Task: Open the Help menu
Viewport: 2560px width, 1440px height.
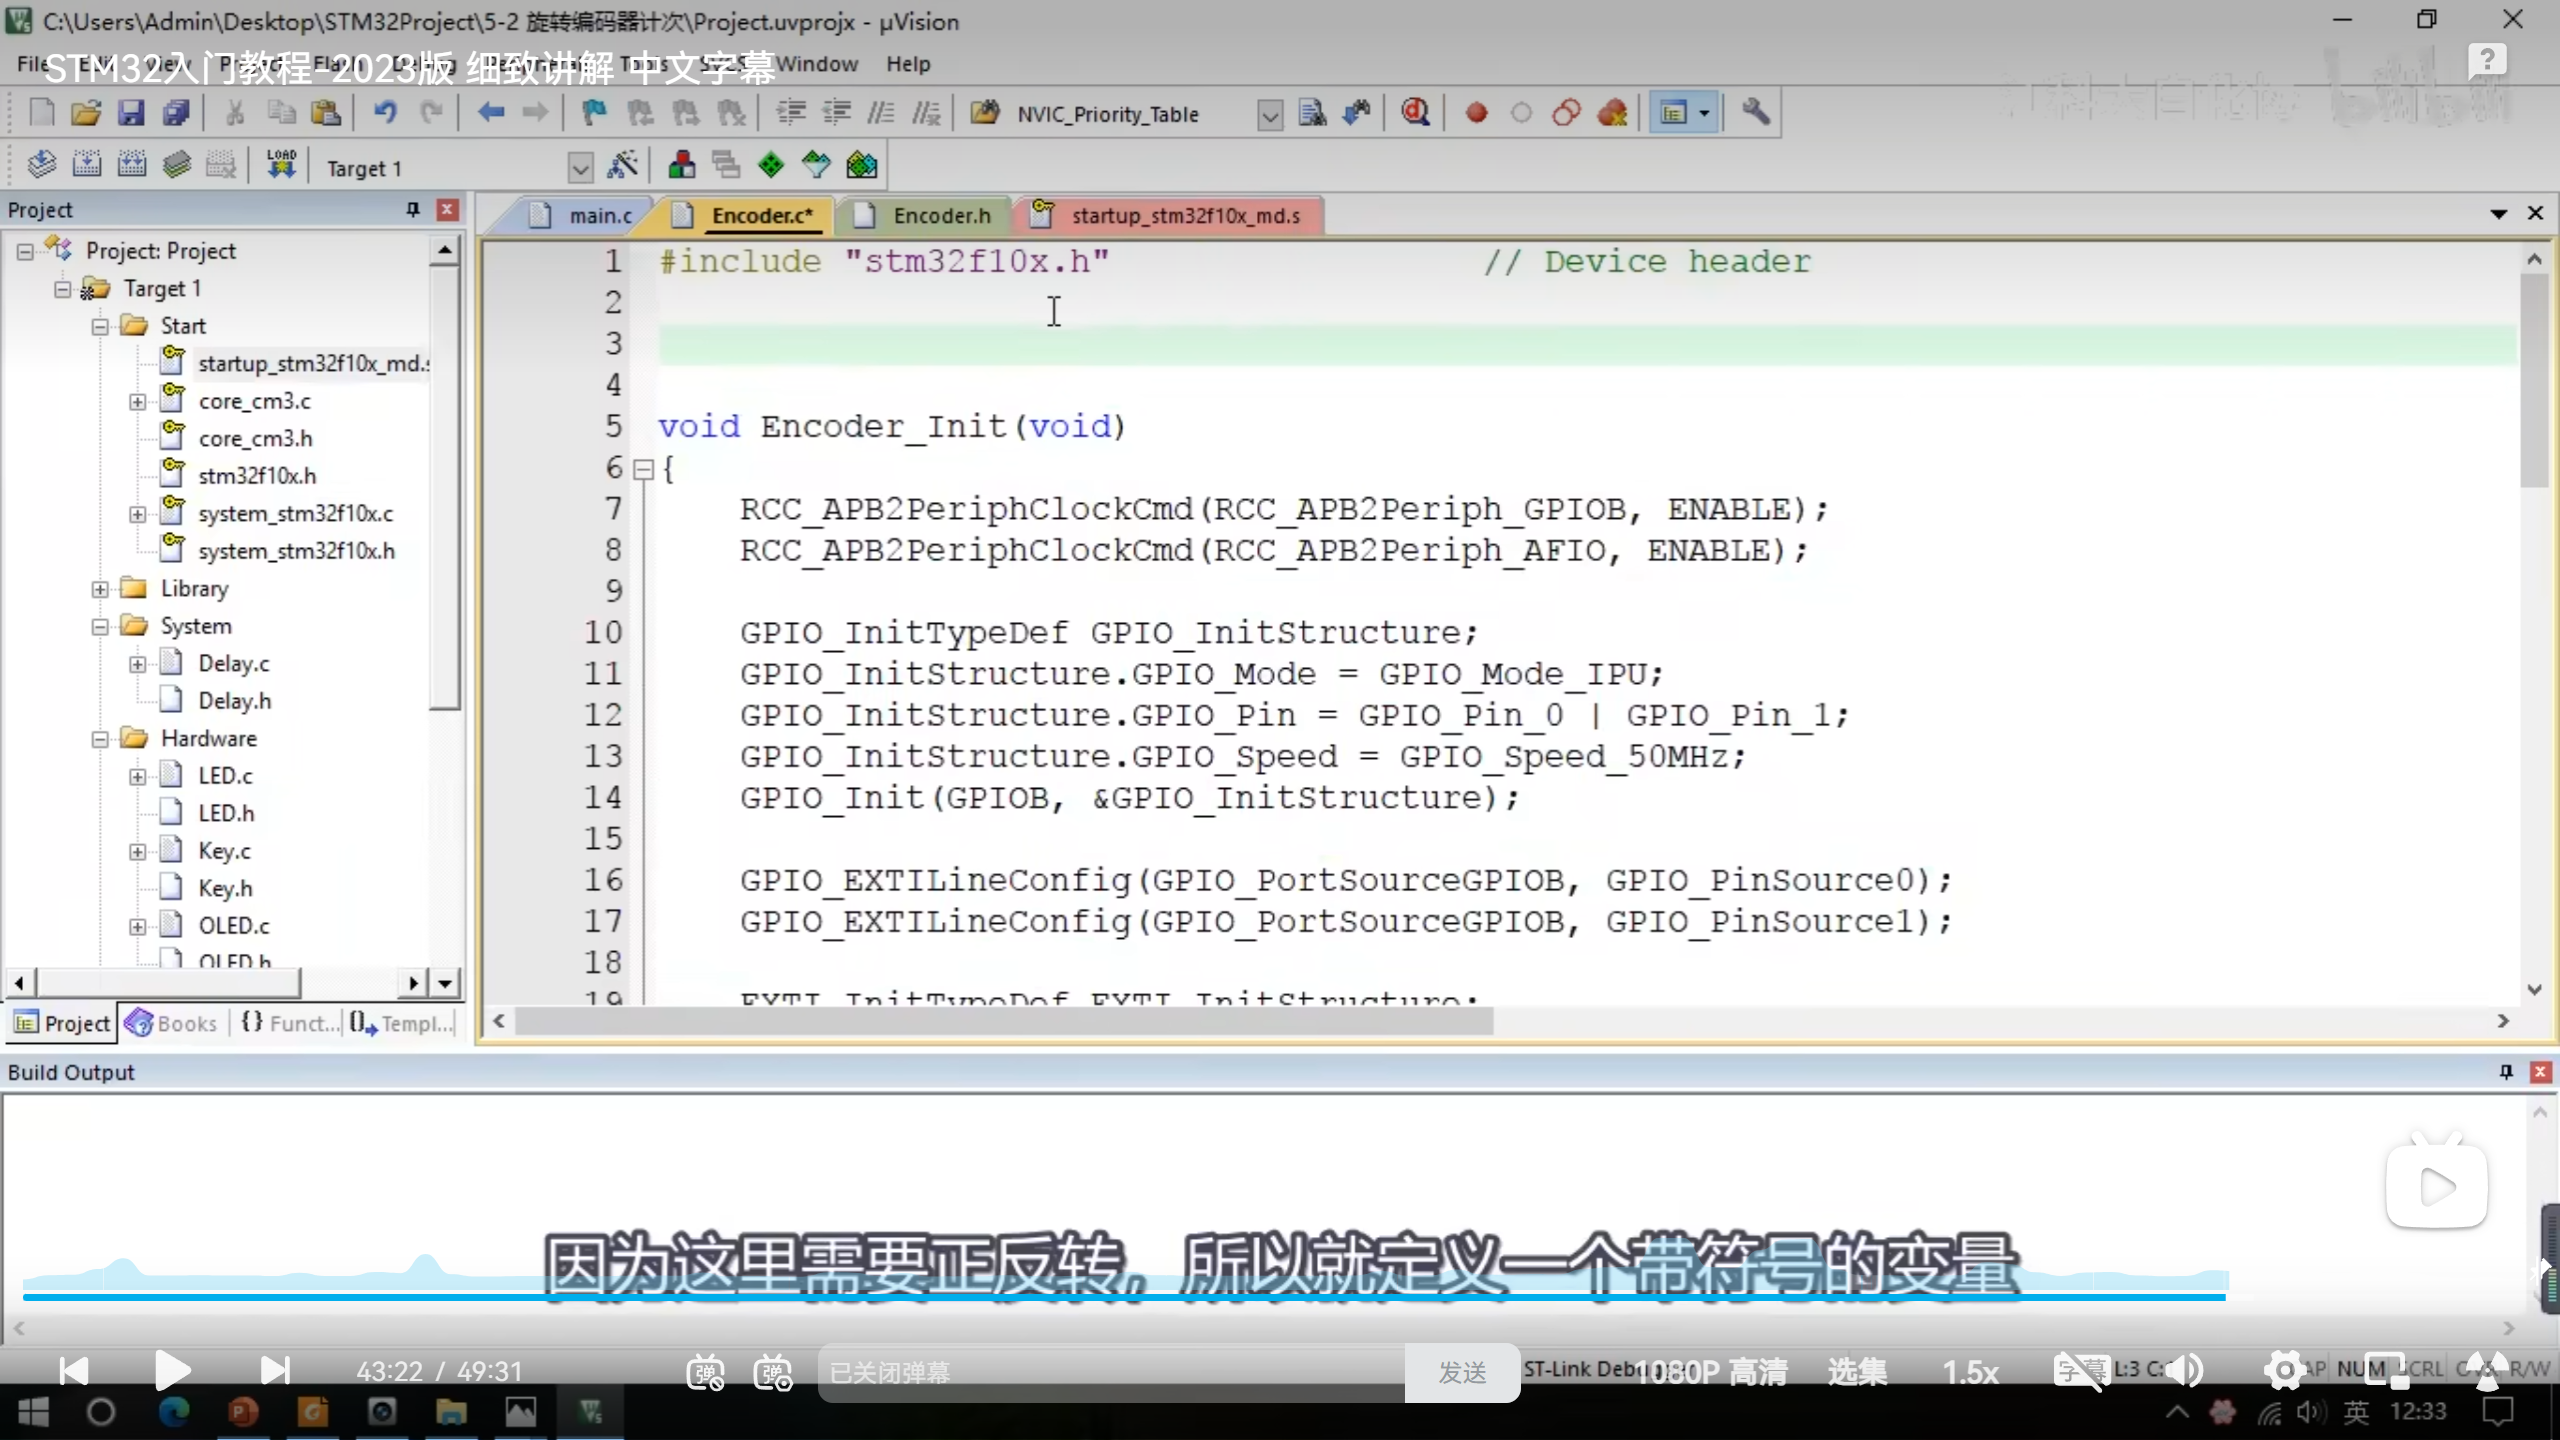Action: tap(907, 64)
